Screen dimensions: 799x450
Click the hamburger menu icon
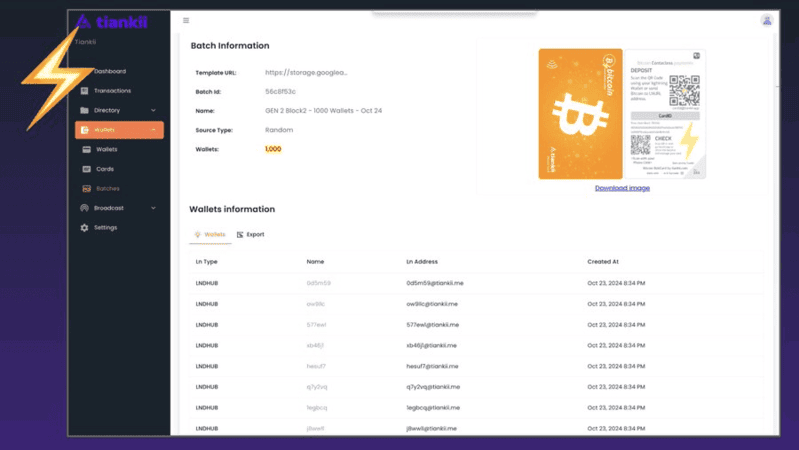186,20
